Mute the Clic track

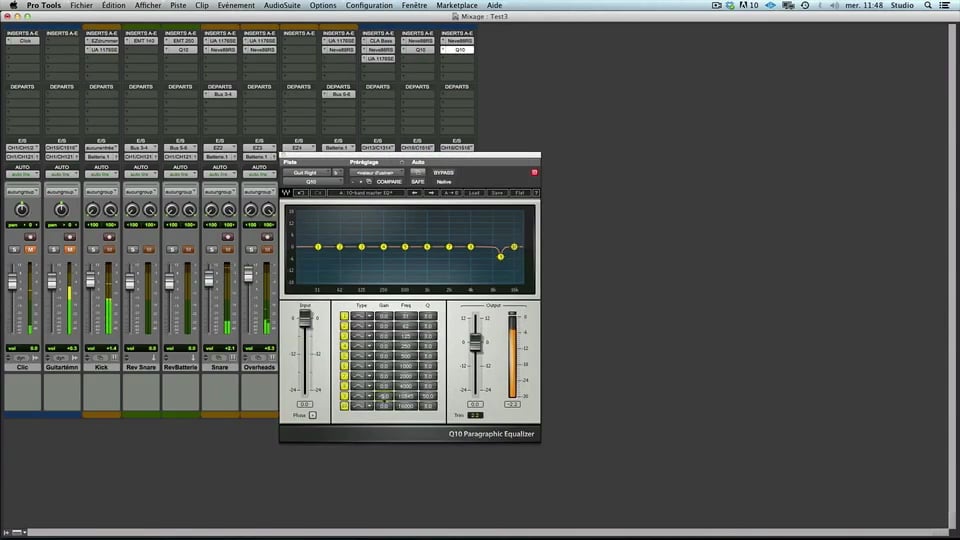point(30,249)
